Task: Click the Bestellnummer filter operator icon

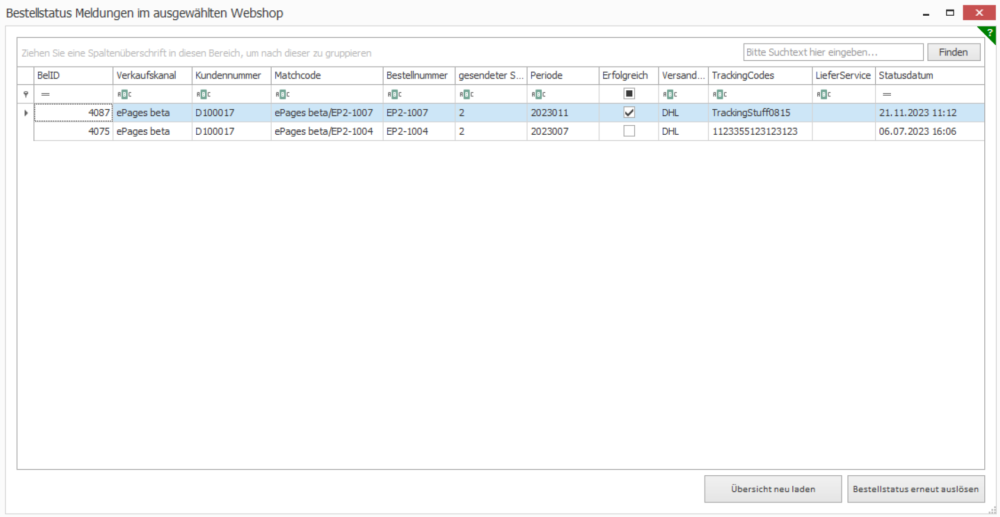Action: [x=393, y=94]
